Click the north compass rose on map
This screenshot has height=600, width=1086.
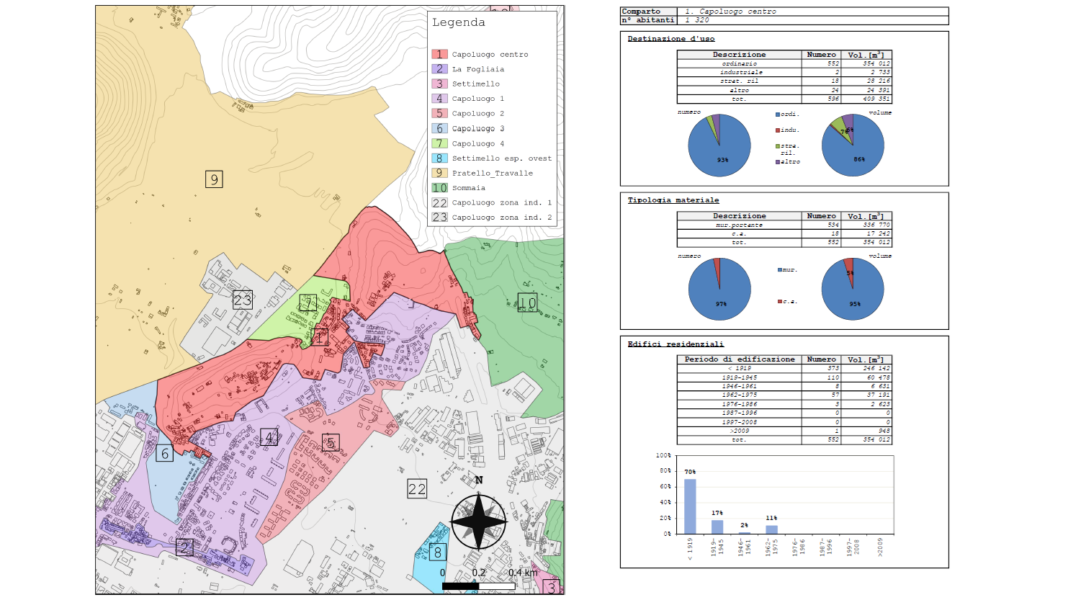[479, 522]
